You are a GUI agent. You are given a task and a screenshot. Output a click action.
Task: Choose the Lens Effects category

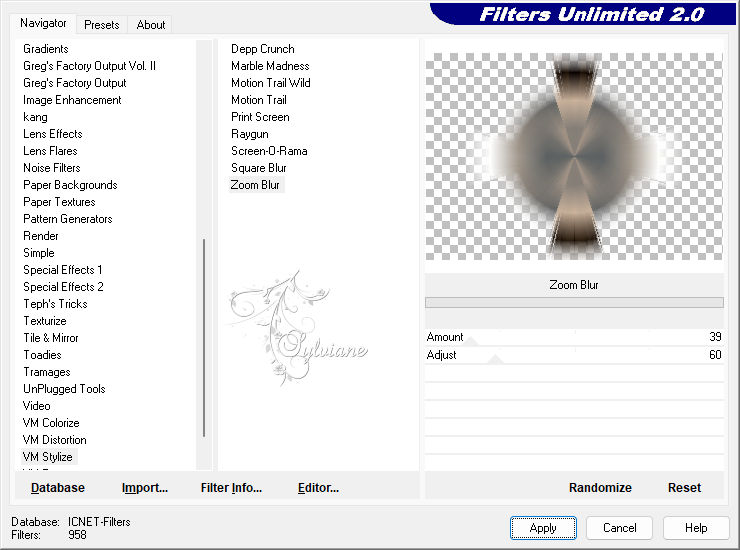pos(52,134)
